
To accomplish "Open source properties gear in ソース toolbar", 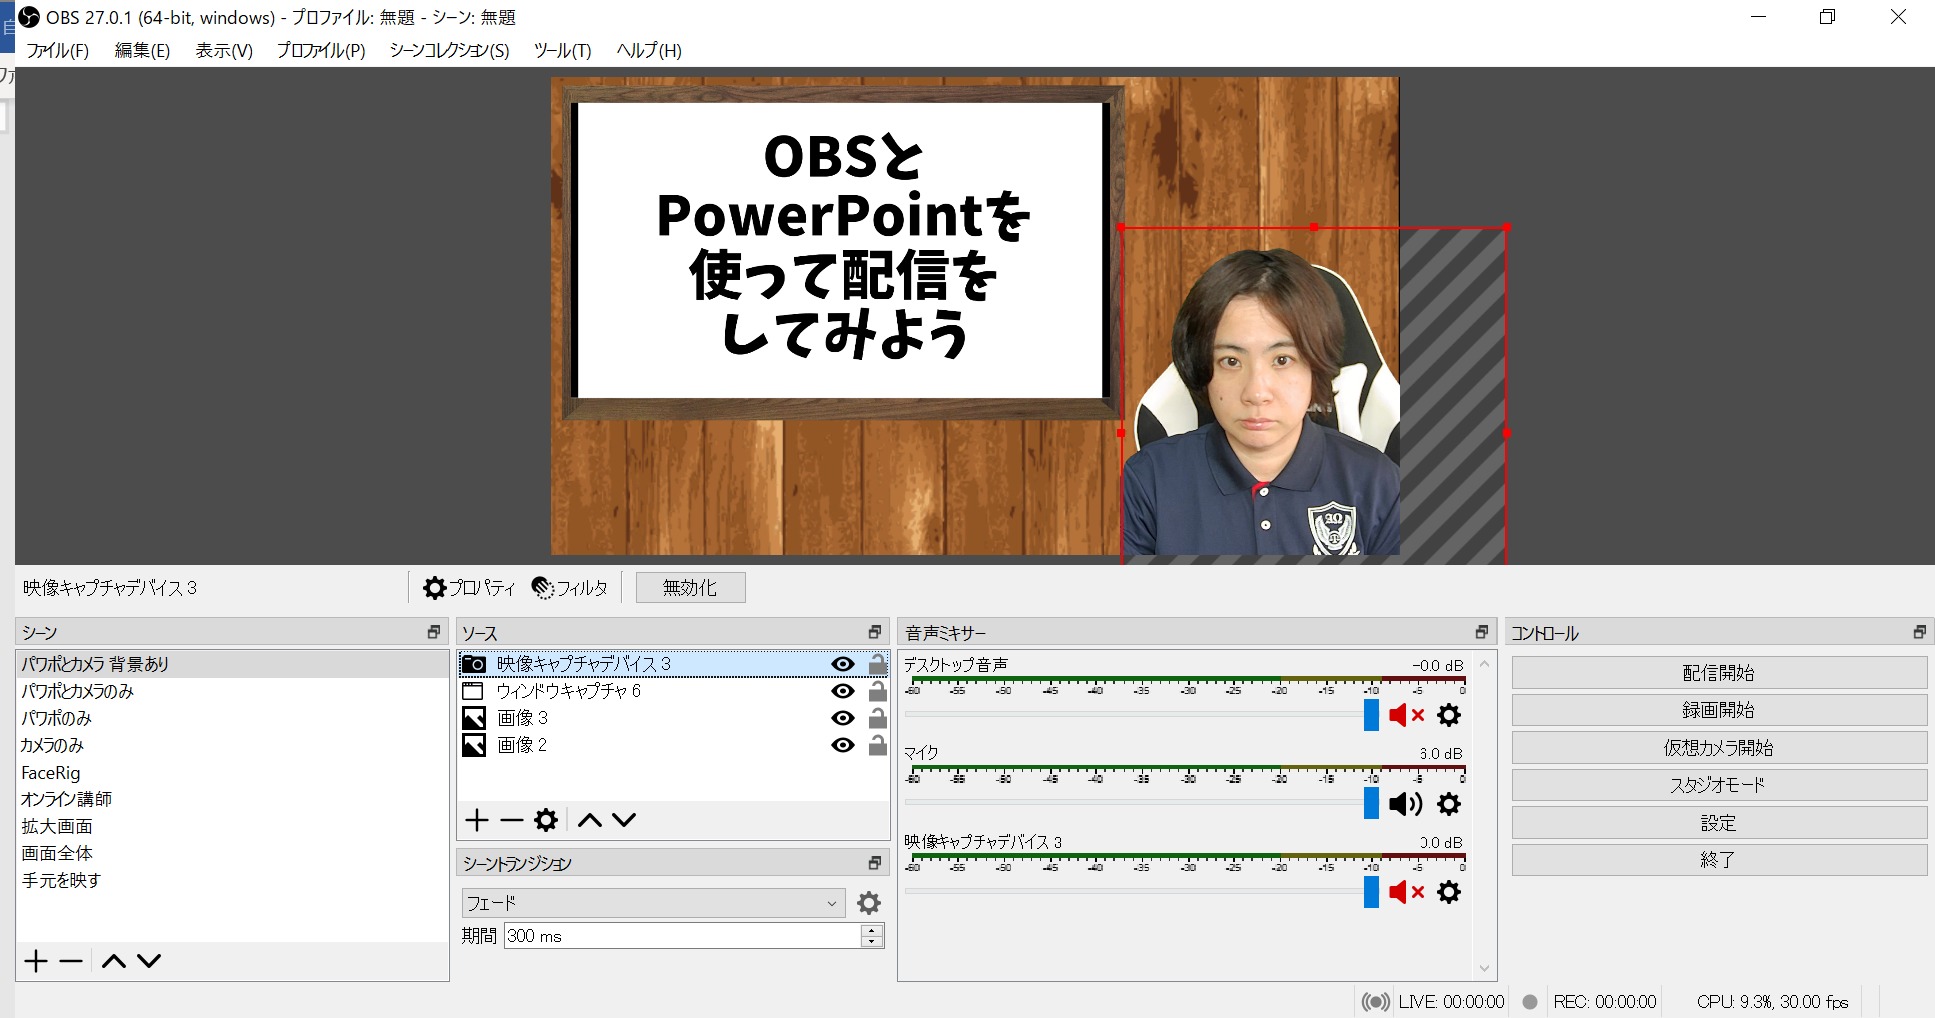I will [x=546, y=820].
